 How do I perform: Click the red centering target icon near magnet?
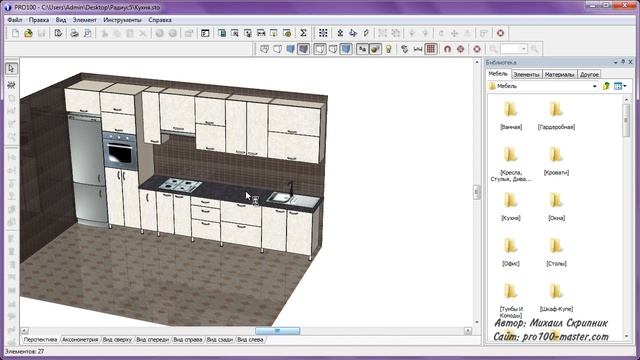click(x=460, y=49)
